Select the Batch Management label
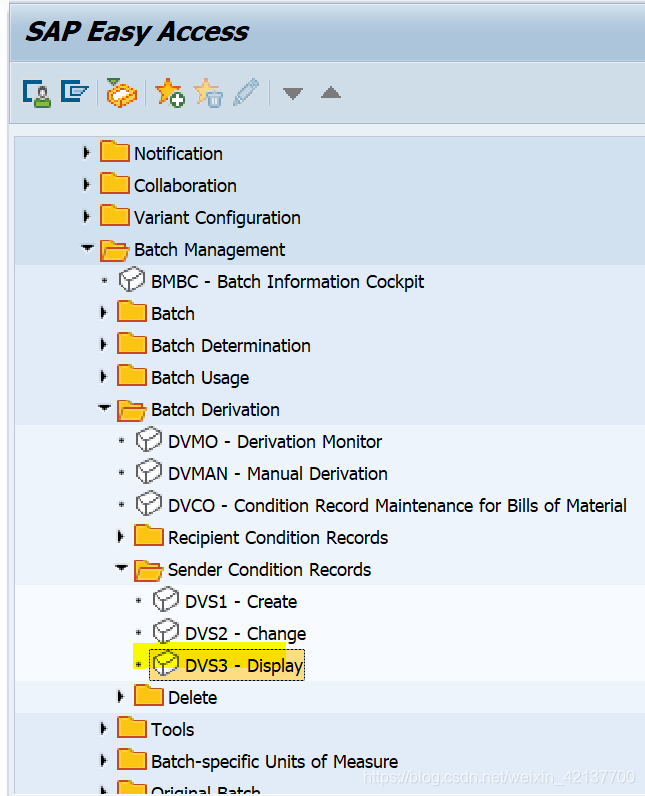 coord(209,250)
